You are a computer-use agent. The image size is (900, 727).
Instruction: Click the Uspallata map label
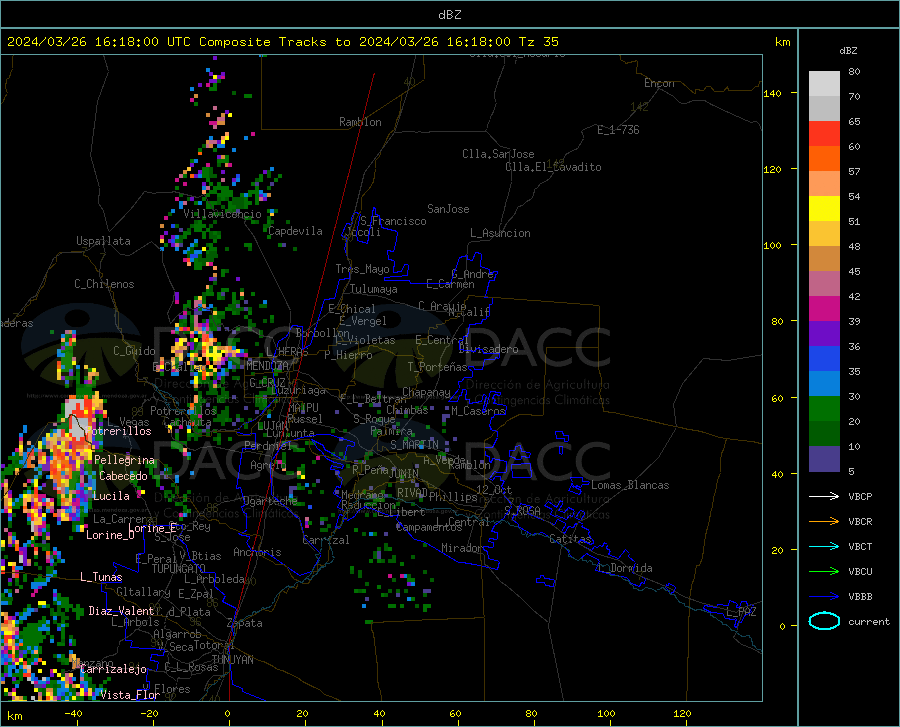[103, 241]
